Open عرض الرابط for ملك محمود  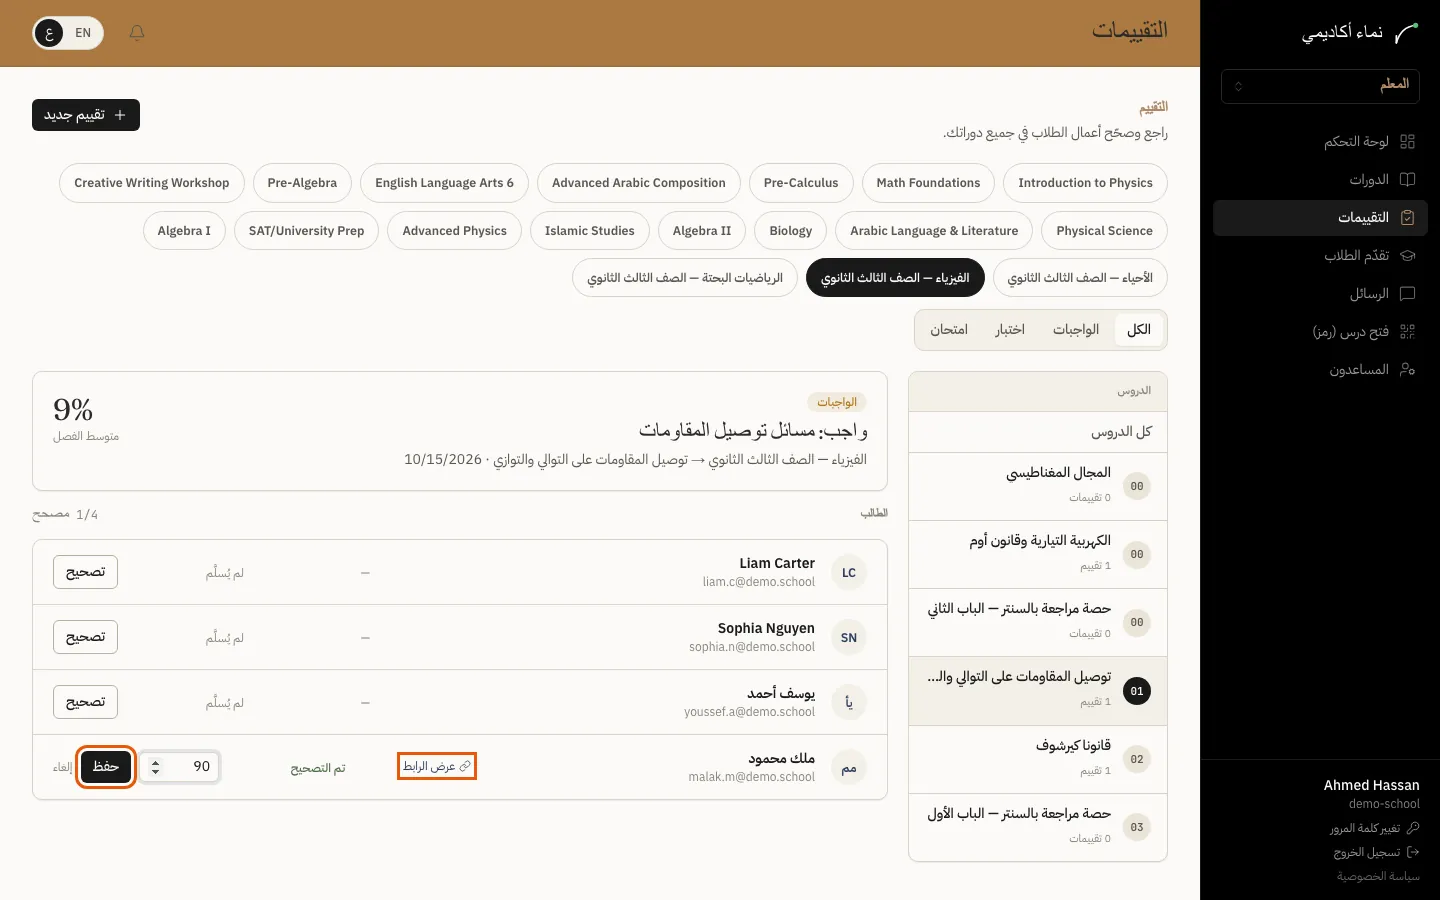coord(437,766)
